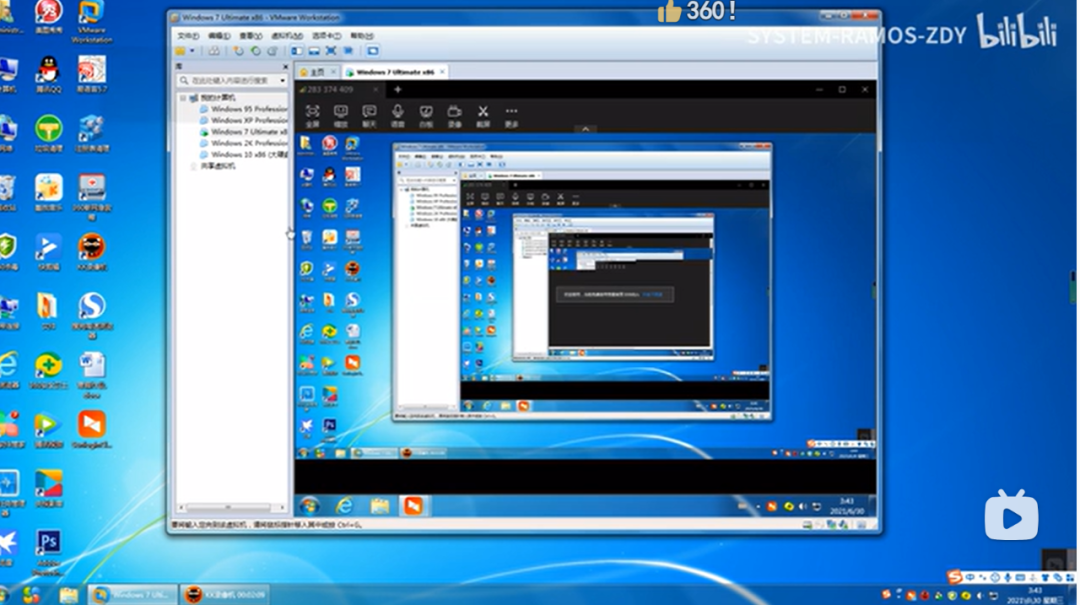This screenshot has height=605, width=1080.
Task: Click the 缩放 zoom icon in remote toolbar
Action: (x=341, y=116)
